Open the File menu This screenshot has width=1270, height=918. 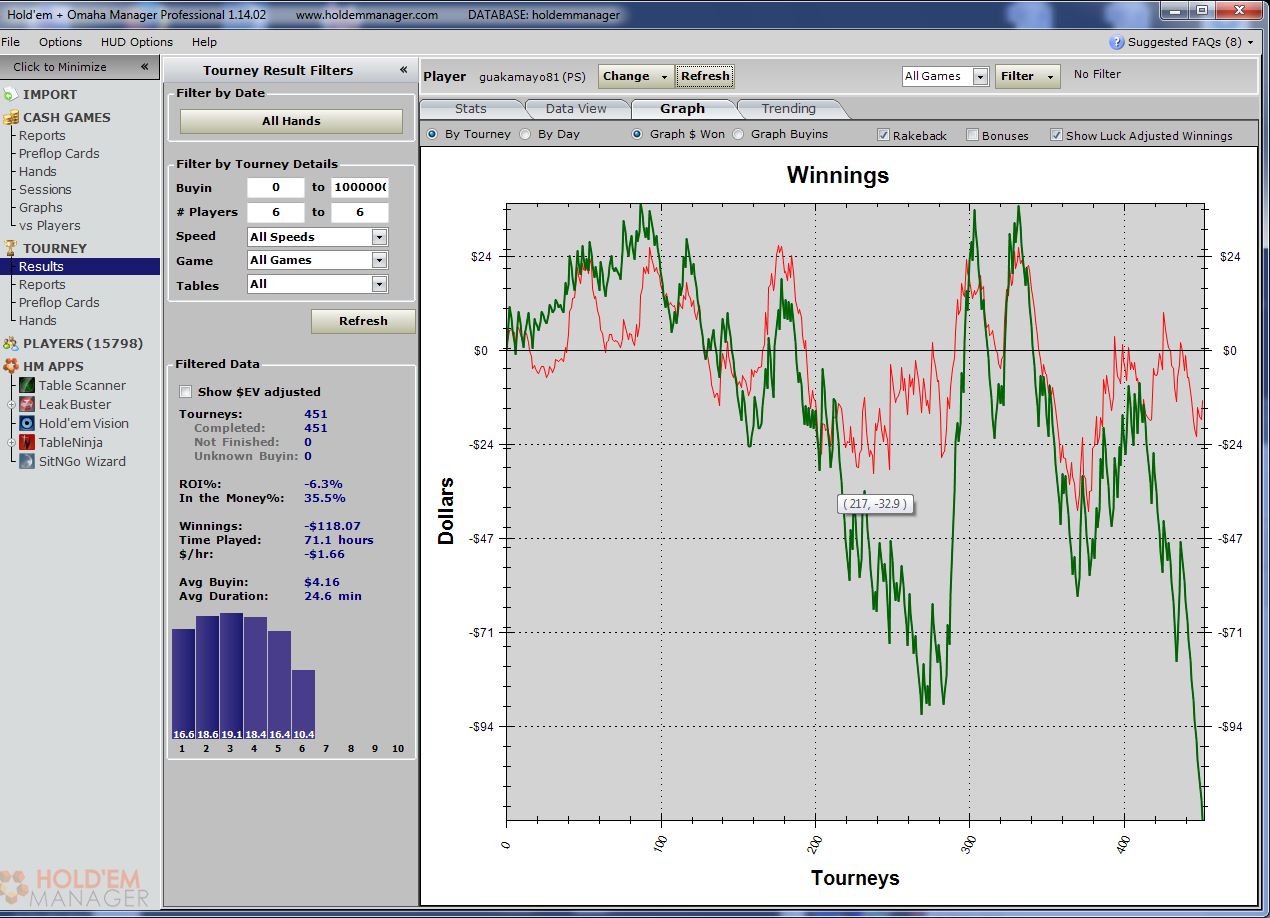(10, 42)
